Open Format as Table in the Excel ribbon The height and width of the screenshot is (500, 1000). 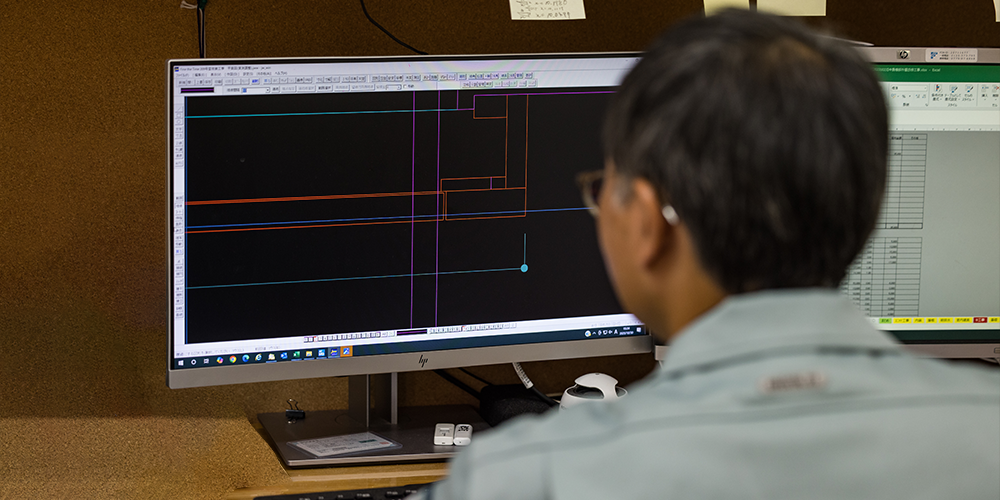click(x=953, y=92)
